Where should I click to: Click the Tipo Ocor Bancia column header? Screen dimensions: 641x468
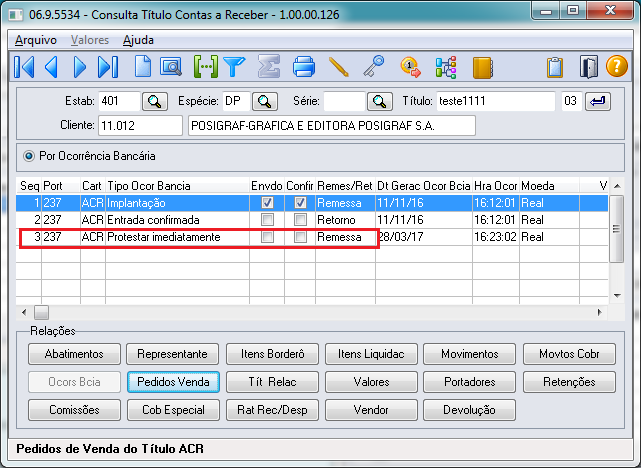(177, 186)
